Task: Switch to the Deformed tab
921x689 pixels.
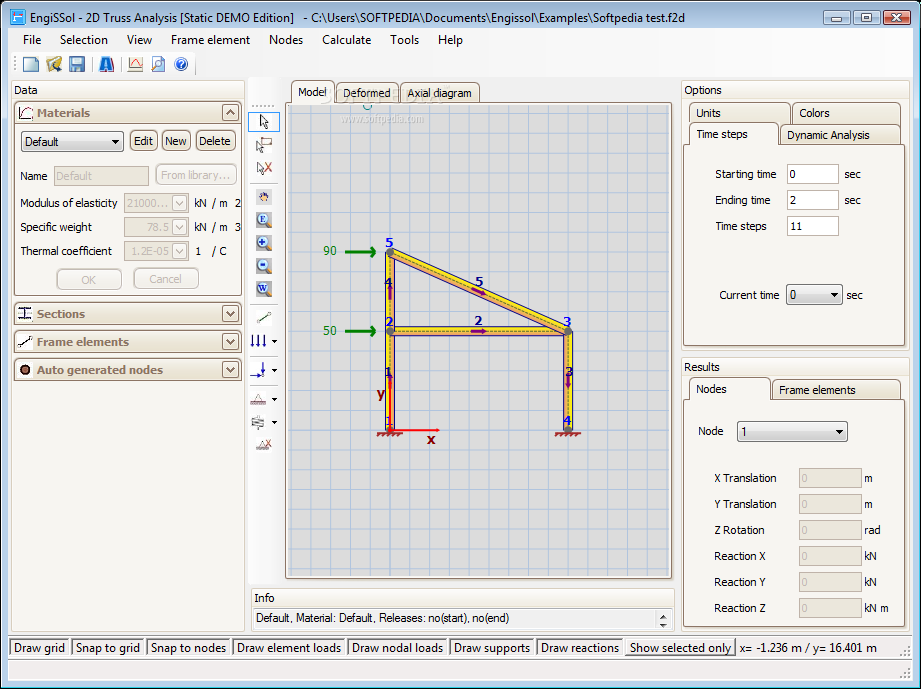Action: [367, 93]
